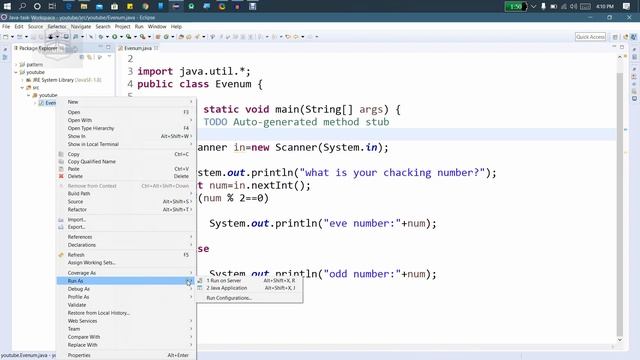The height and width of the screenshot is (360, 640).
Task: Open File Explorer from the taskbar
Action: (x=84, y=6)
